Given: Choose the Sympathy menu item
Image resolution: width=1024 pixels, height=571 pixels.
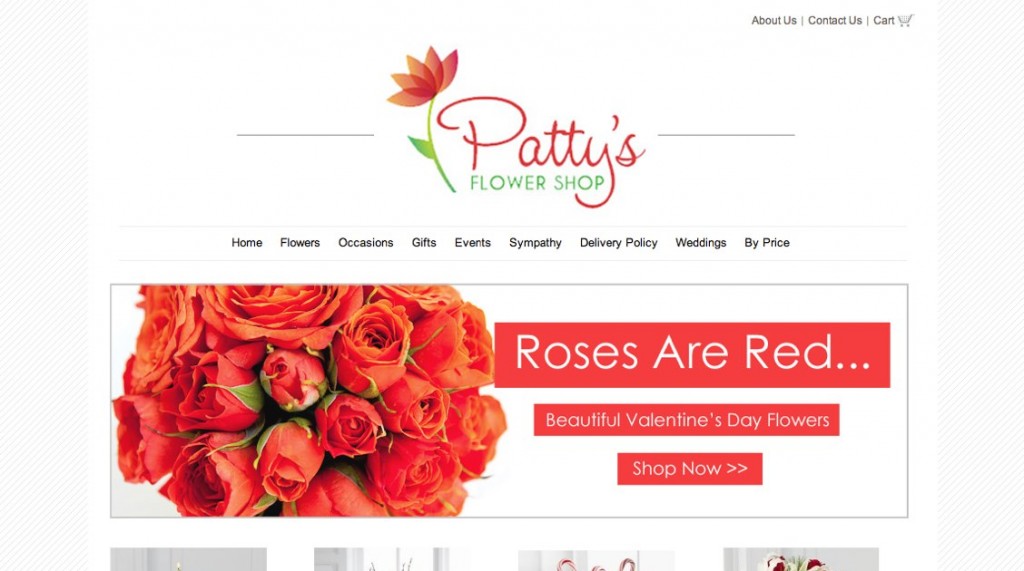Looking at the screenshot, I should [x=536, y=243].
